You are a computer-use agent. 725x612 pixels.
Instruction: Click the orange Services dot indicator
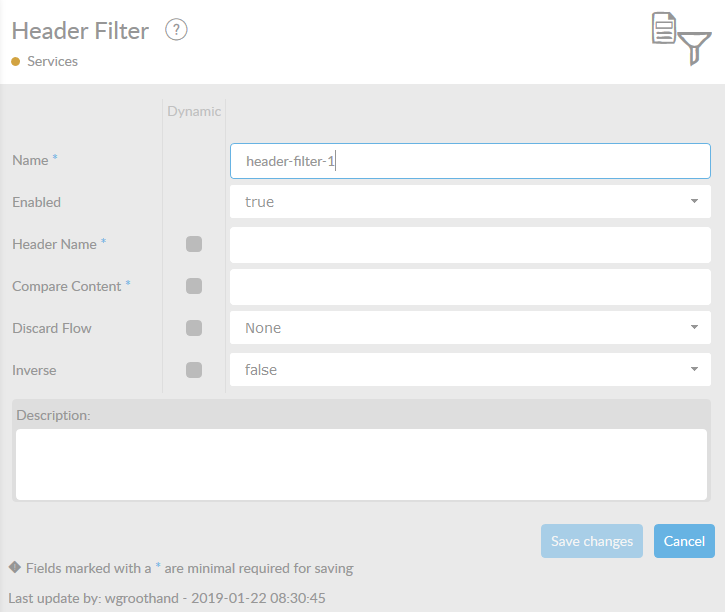click(x=16, y=62)
